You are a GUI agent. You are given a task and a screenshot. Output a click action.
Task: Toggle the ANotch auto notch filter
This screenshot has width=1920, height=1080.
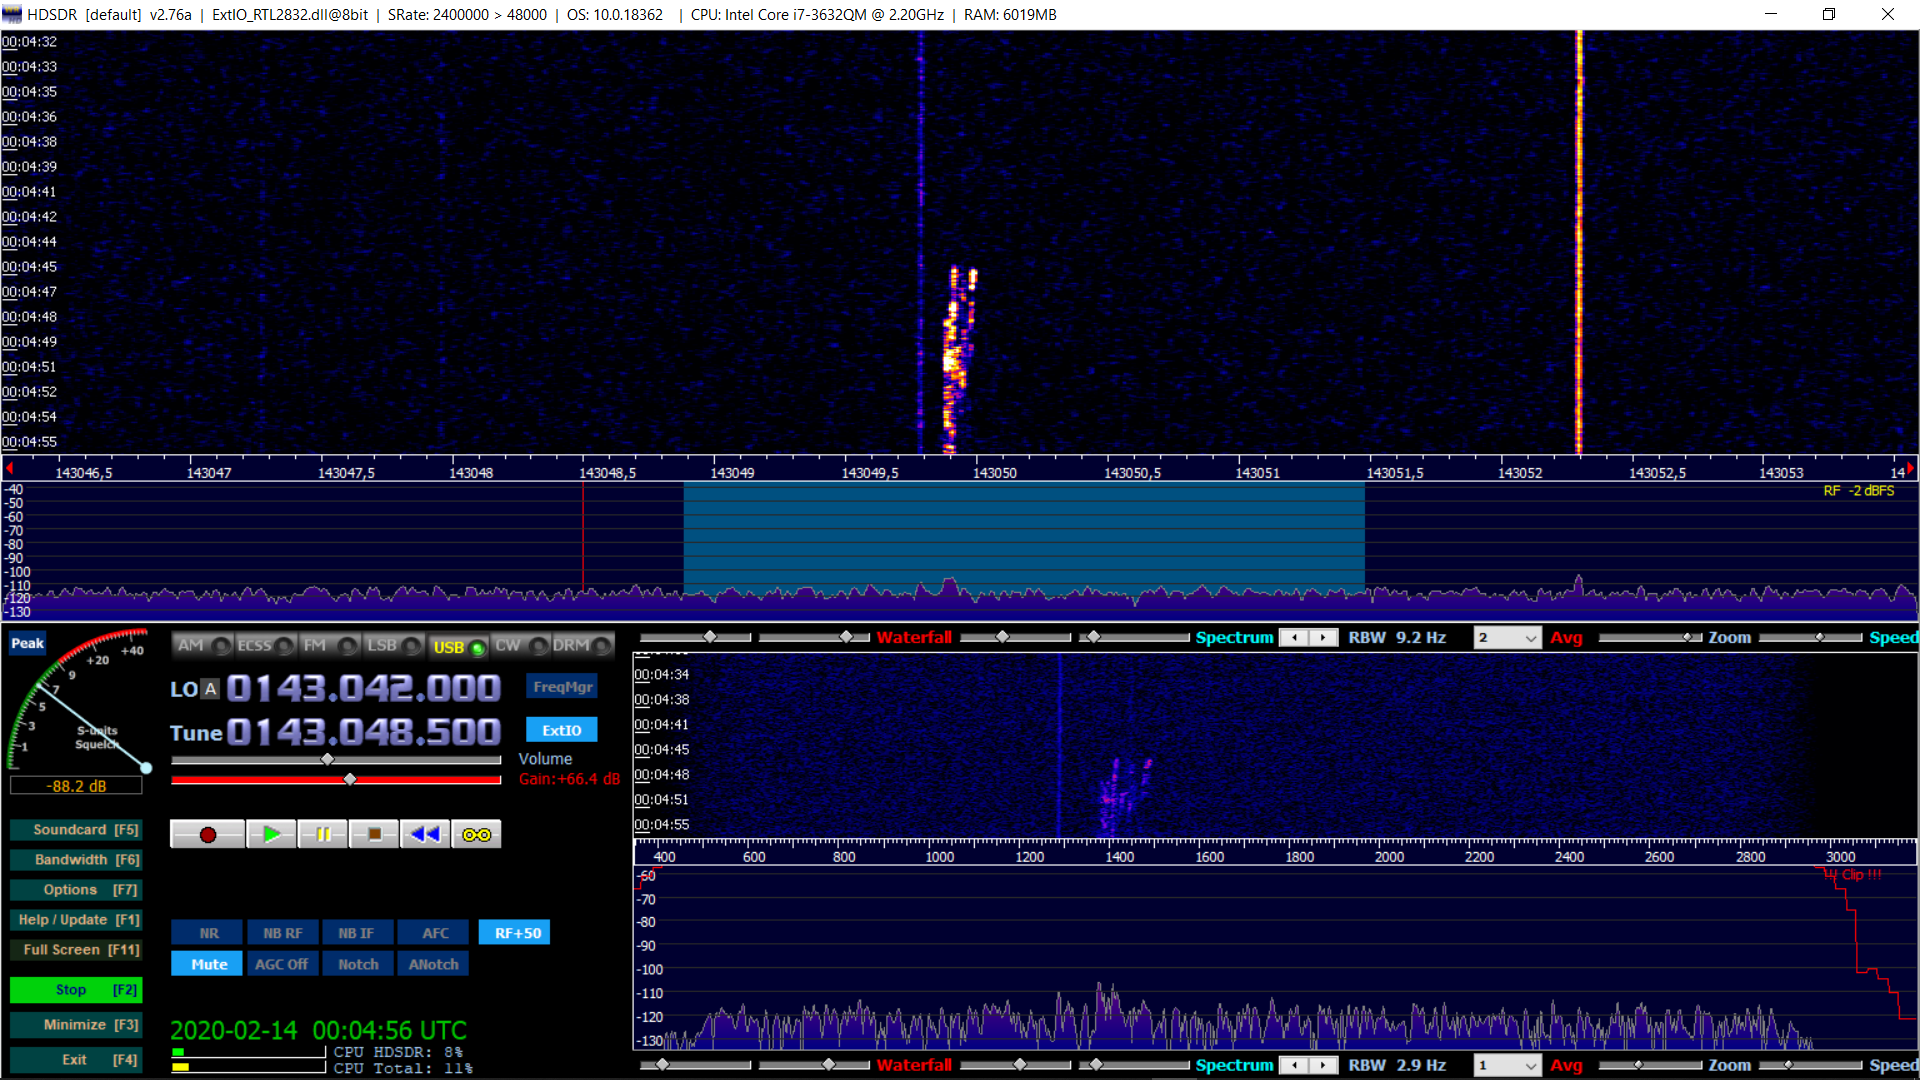point(433,964)
